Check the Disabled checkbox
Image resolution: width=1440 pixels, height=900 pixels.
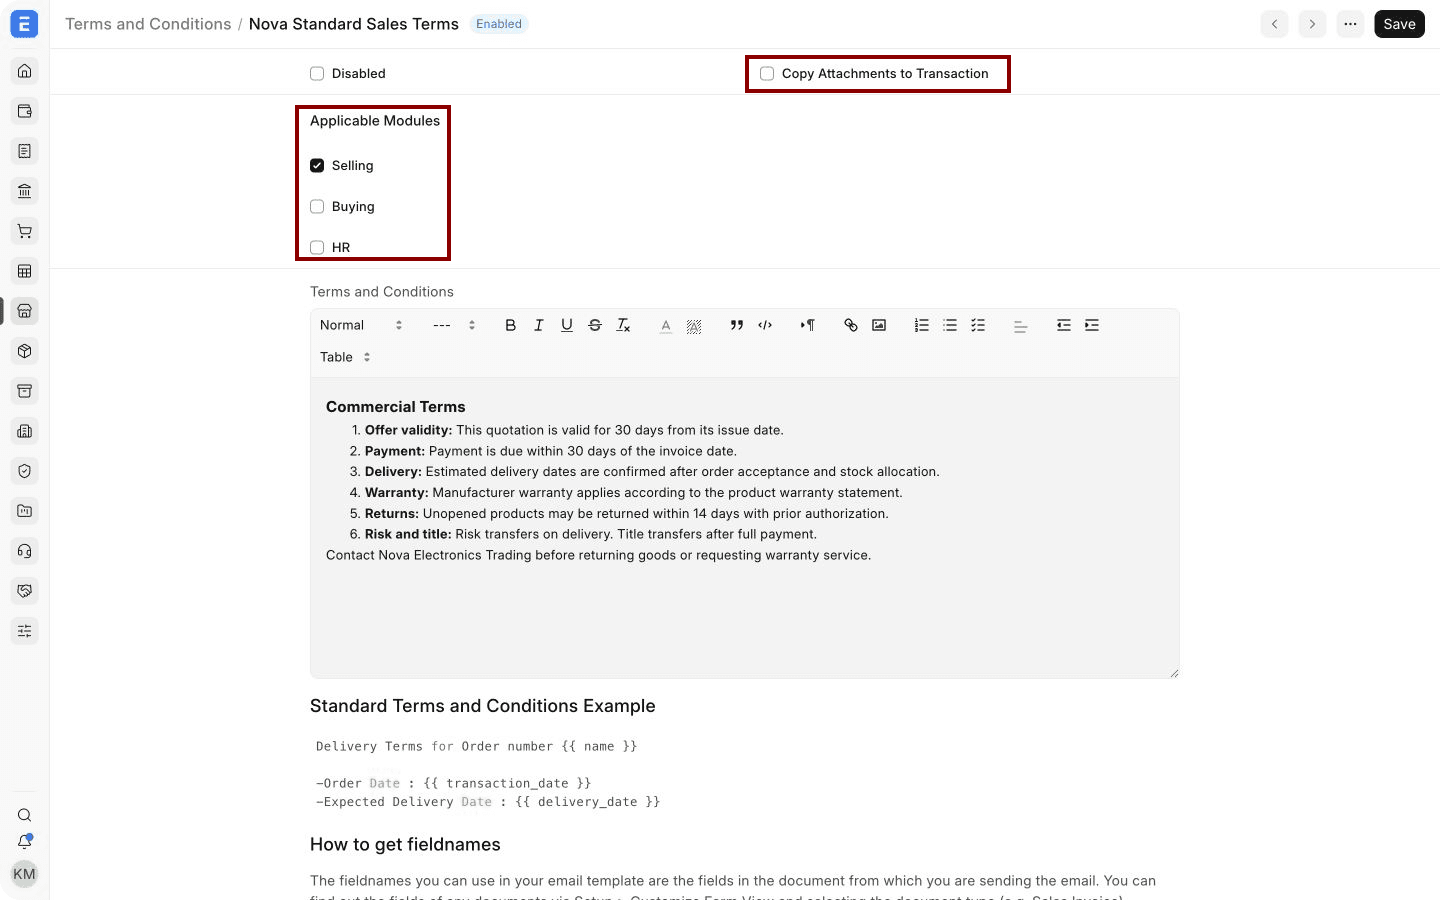tap(317, 74)
